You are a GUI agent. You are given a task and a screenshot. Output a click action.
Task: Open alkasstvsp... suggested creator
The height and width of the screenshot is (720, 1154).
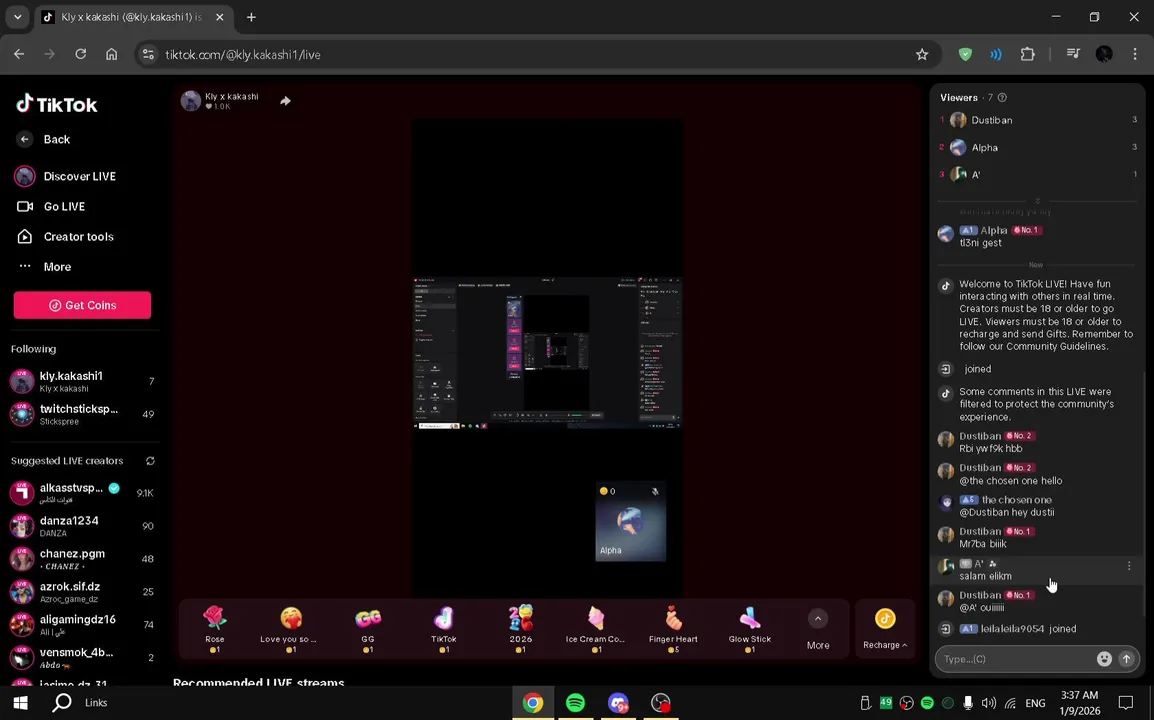click(82, 493)
